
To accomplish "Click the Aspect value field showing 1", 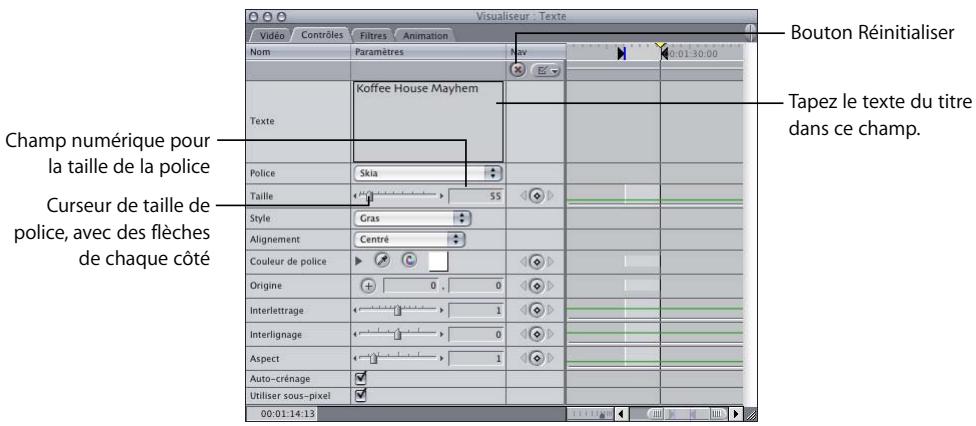I will 476,359.
